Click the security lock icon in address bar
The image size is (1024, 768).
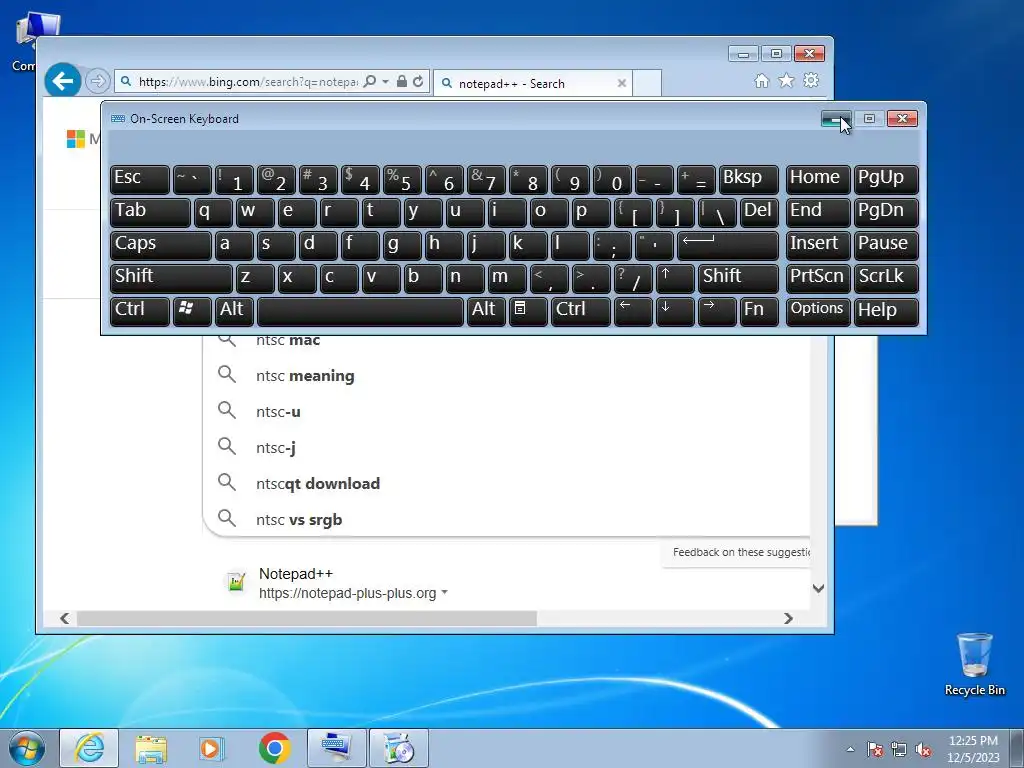click(402, 81)
